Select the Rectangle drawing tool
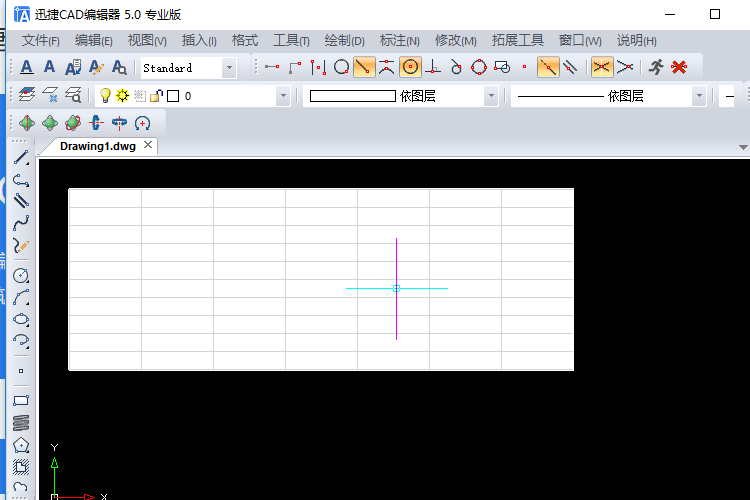 point(21,400)
